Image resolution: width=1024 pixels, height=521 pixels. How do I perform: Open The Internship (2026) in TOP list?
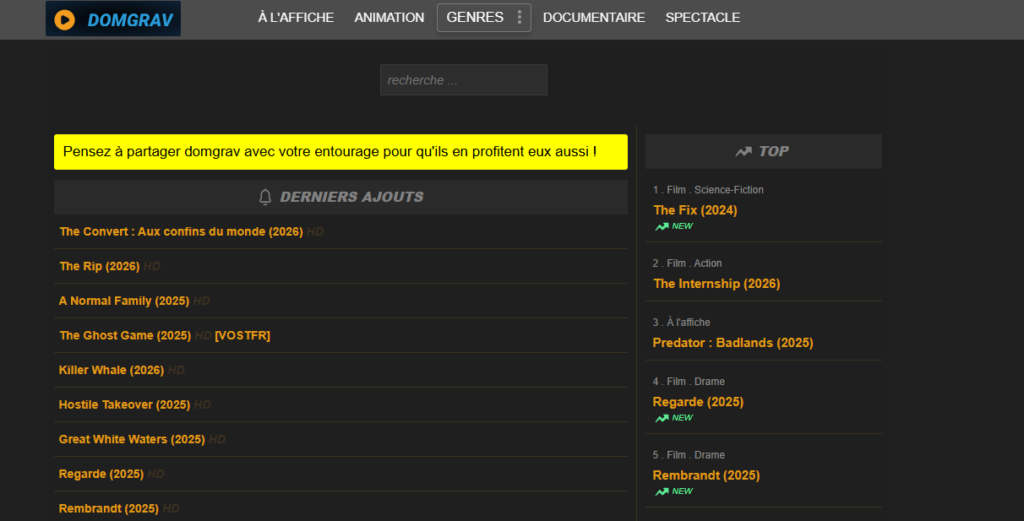pyautogui.click(x=716, y=284)
